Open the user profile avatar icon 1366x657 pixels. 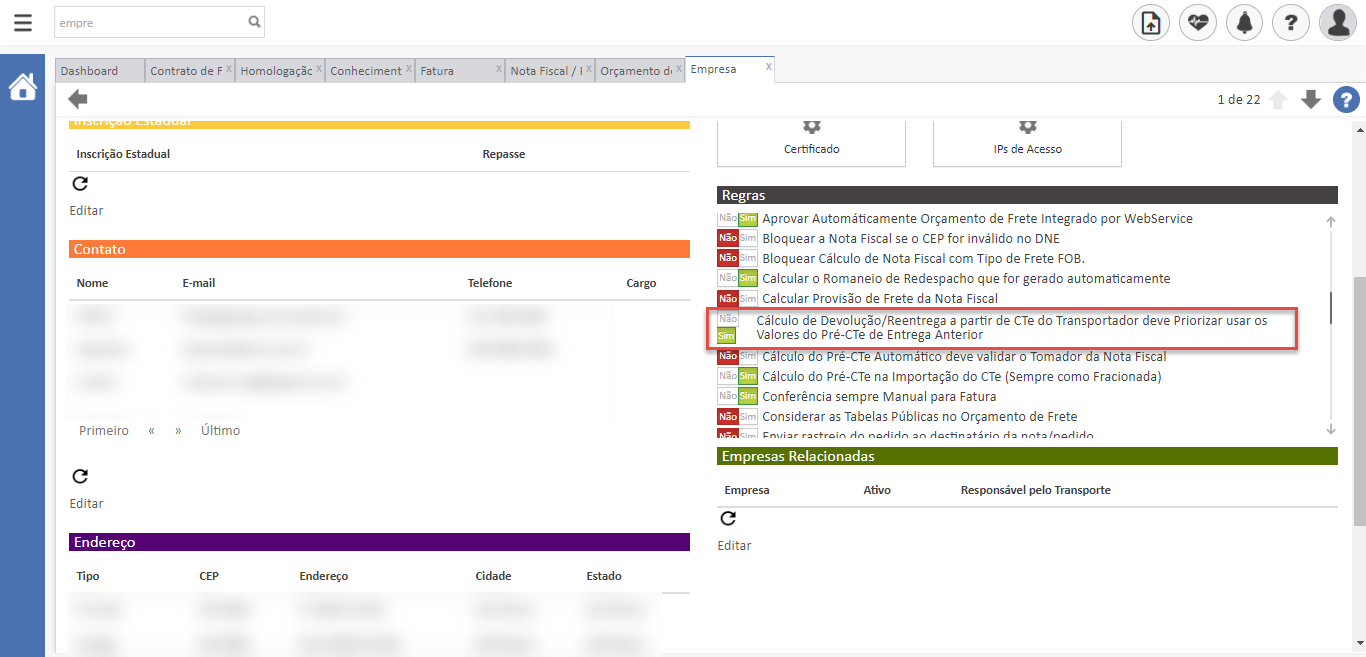pos(1337,22)
